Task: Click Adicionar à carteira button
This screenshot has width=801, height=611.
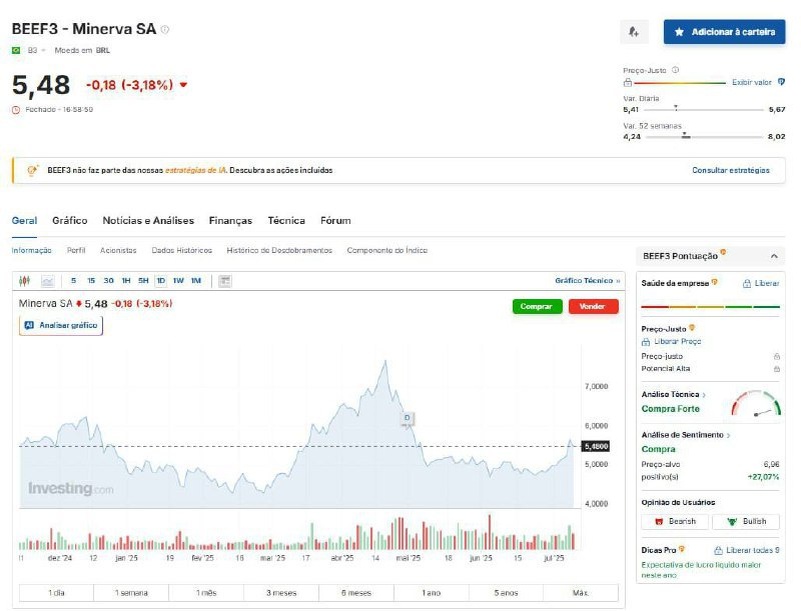Action: [x=724, y=32]
